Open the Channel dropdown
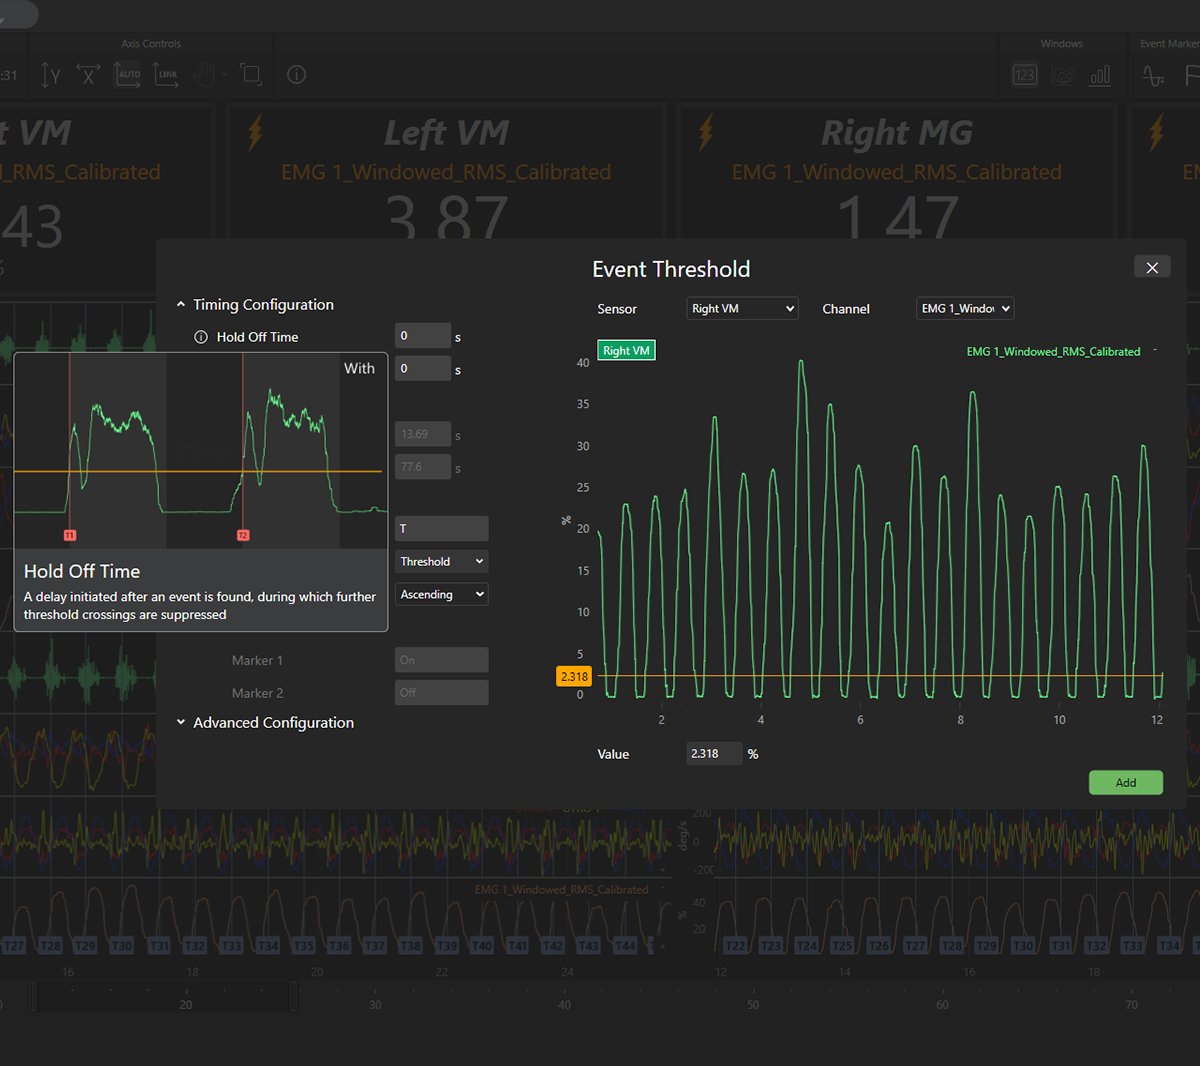Viewport: 1200px width, 1066px height. (964, 309)
